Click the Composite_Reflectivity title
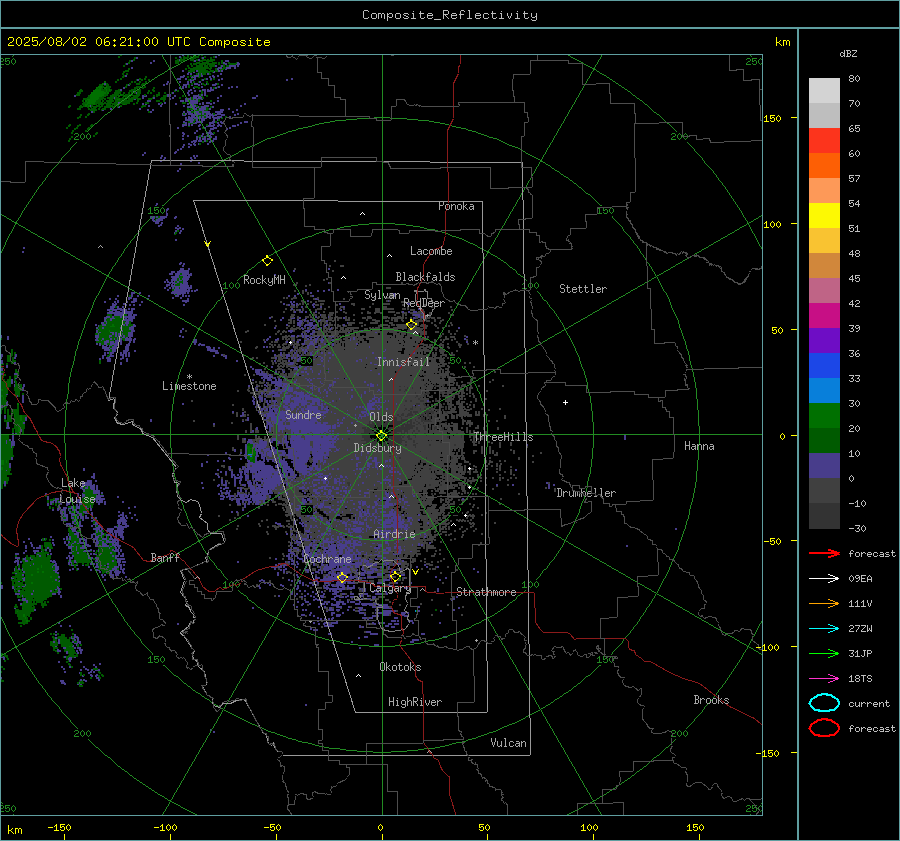This screenshot has width=900, height=841. tap(450, 15)
